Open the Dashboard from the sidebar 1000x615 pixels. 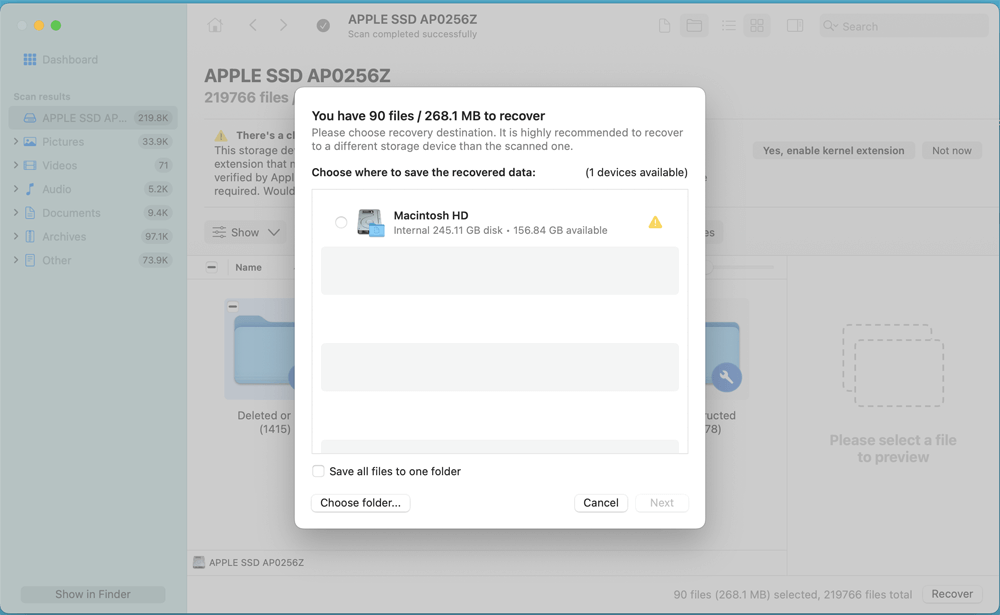60,59
